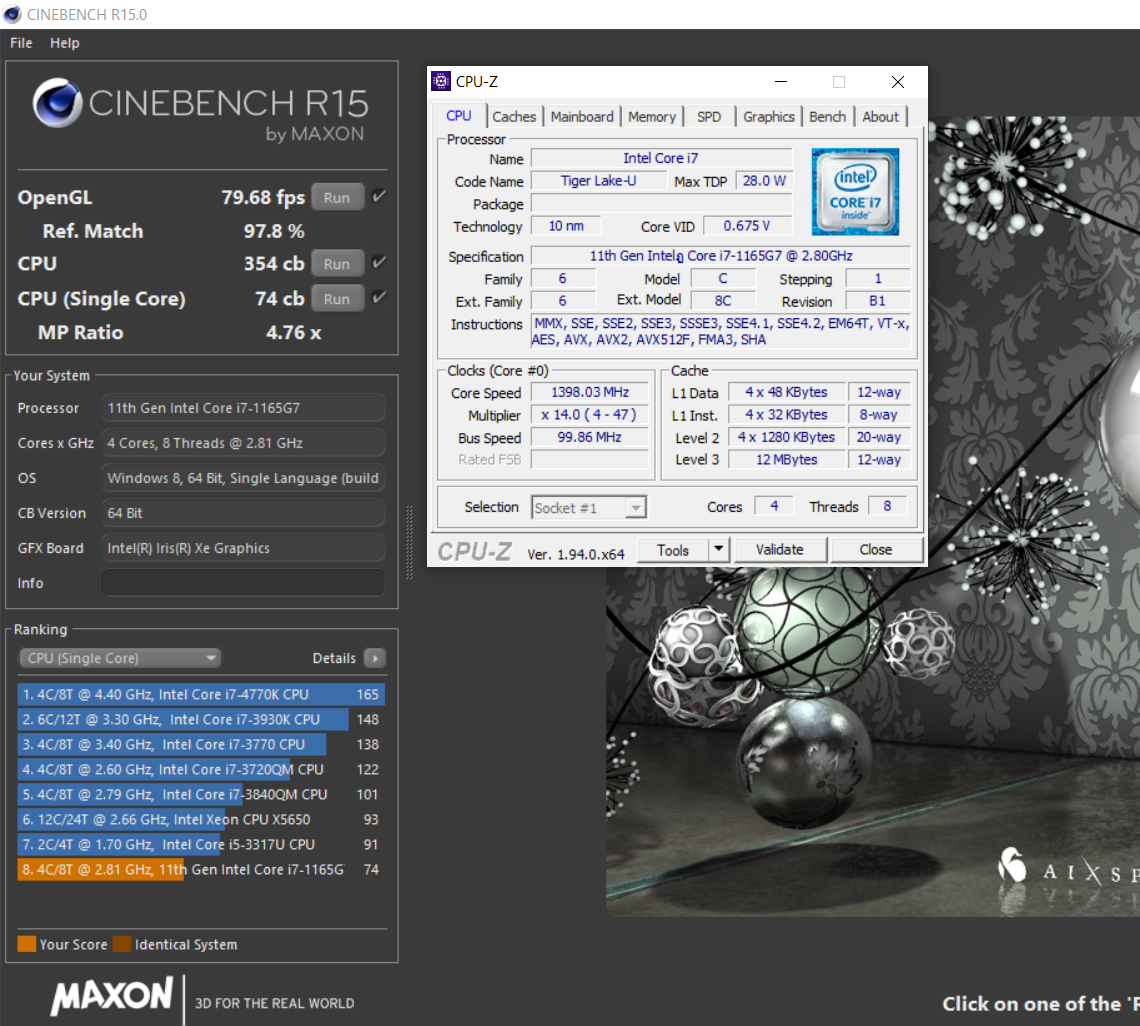Click the Threads count value 8
1140x1026 pixels.
click(x=887, y=506)
